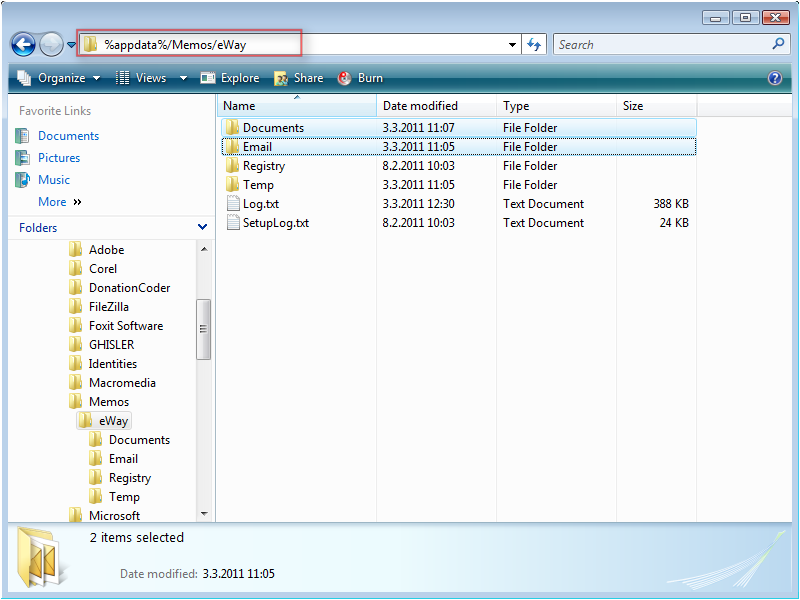Click Burn in the toolbar
The image size is (800, 600).
coord(360,78)
